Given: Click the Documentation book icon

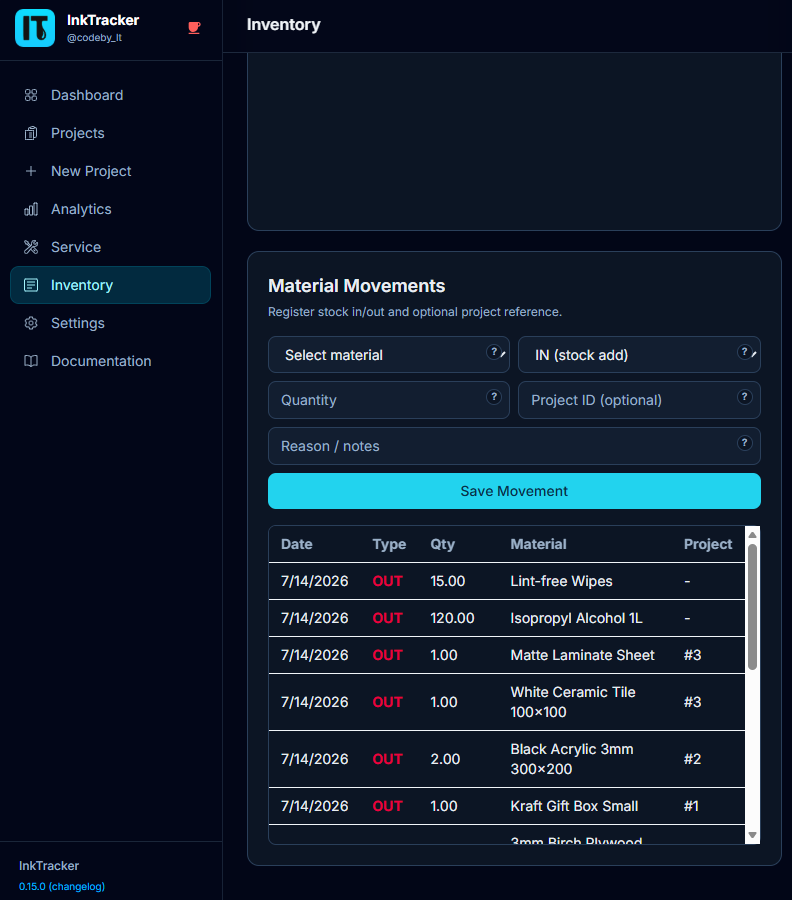Looking at the screenshot, I should coord(31,361).
